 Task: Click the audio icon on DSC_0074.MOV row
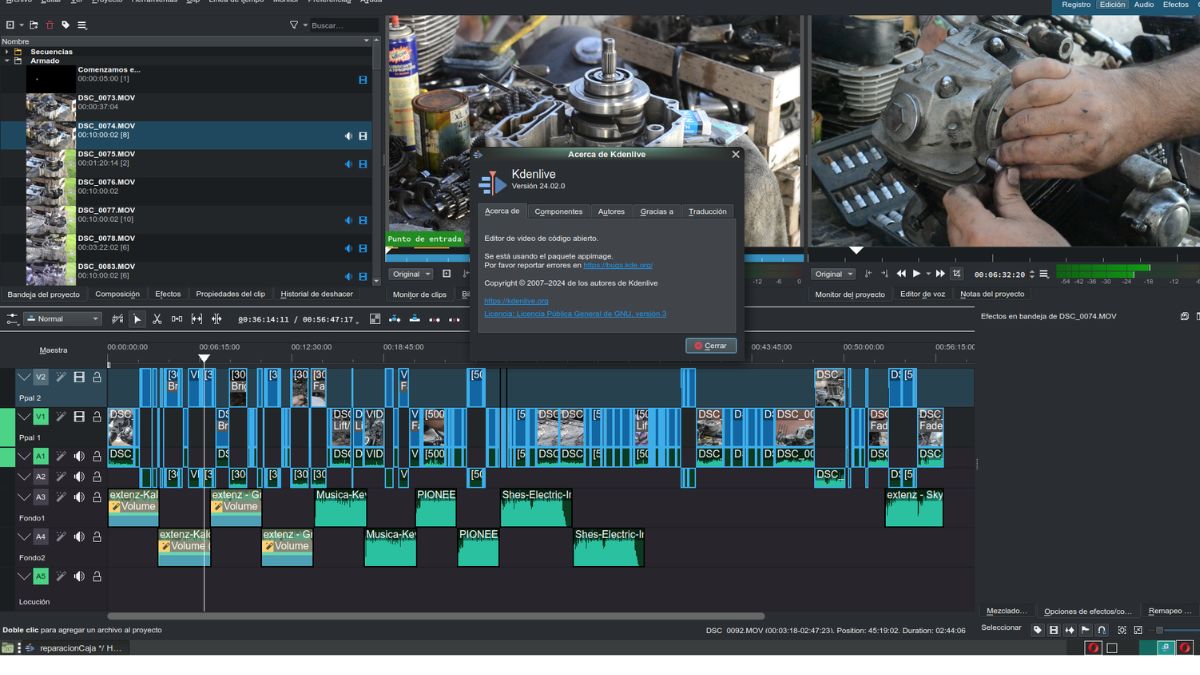(349, 136)
